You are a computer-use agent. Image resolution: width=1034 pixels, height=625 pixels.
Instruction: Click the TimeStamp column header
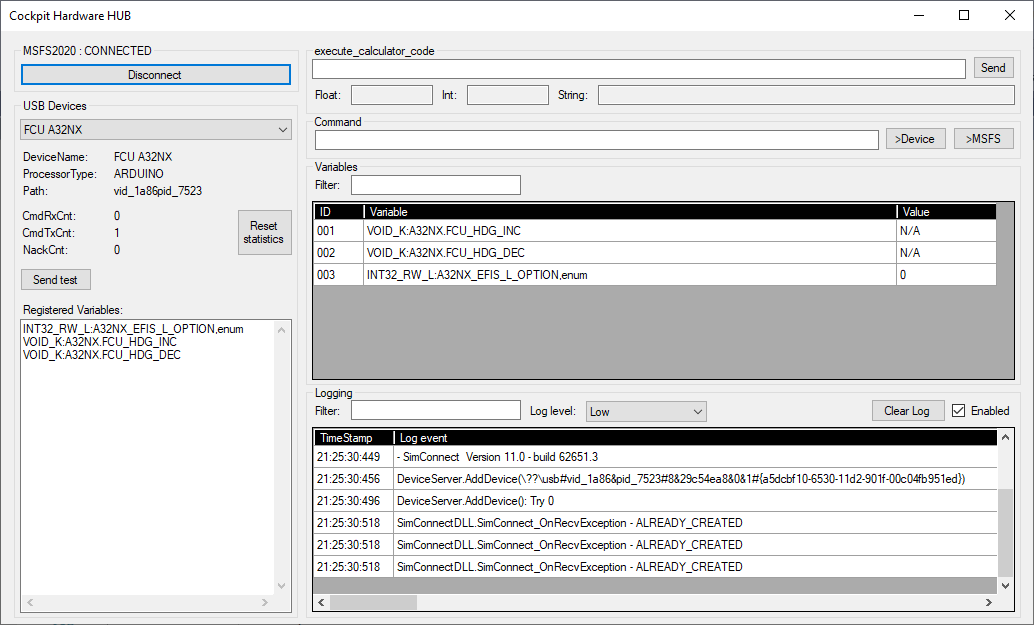353,438
